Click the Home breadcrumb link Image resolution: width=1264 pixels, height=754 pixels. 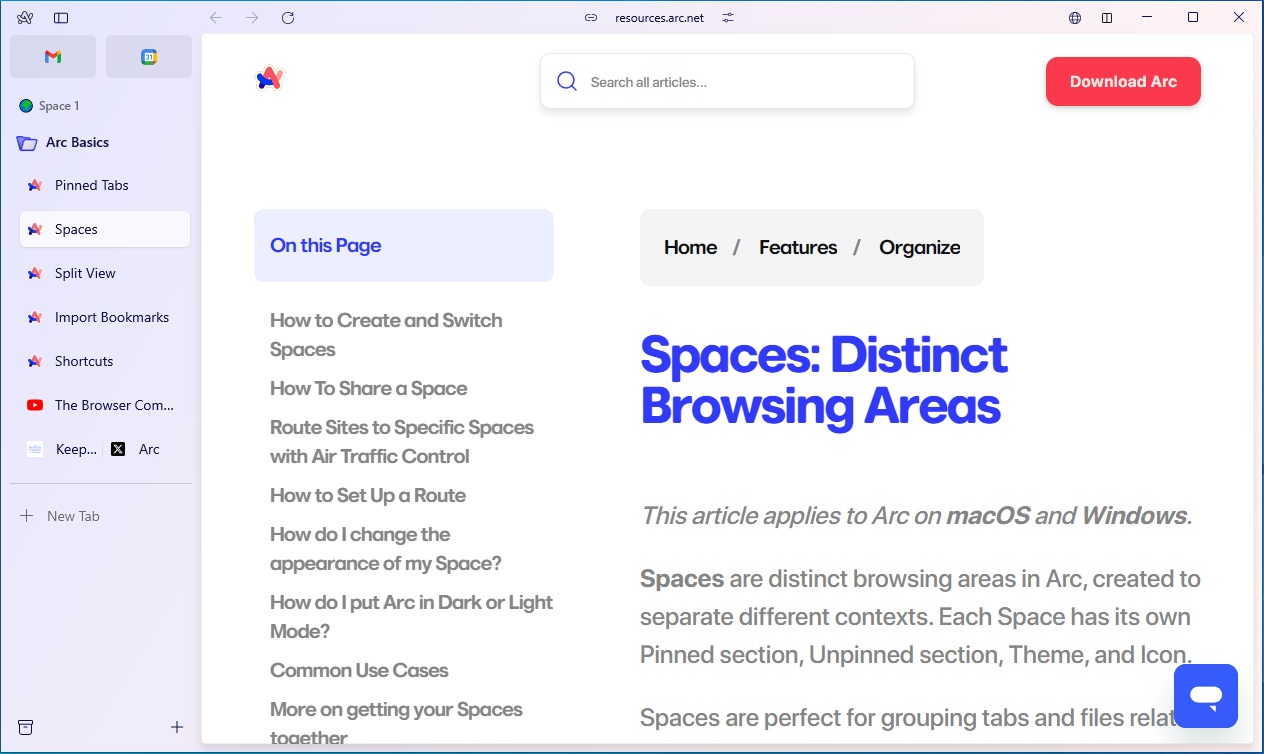coord(690,247)
